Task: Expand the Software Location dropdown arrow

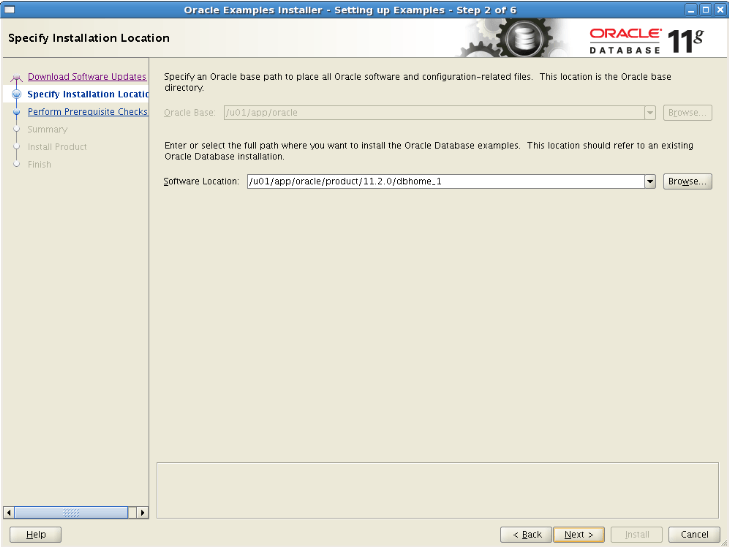Action: tap(650, 181)
